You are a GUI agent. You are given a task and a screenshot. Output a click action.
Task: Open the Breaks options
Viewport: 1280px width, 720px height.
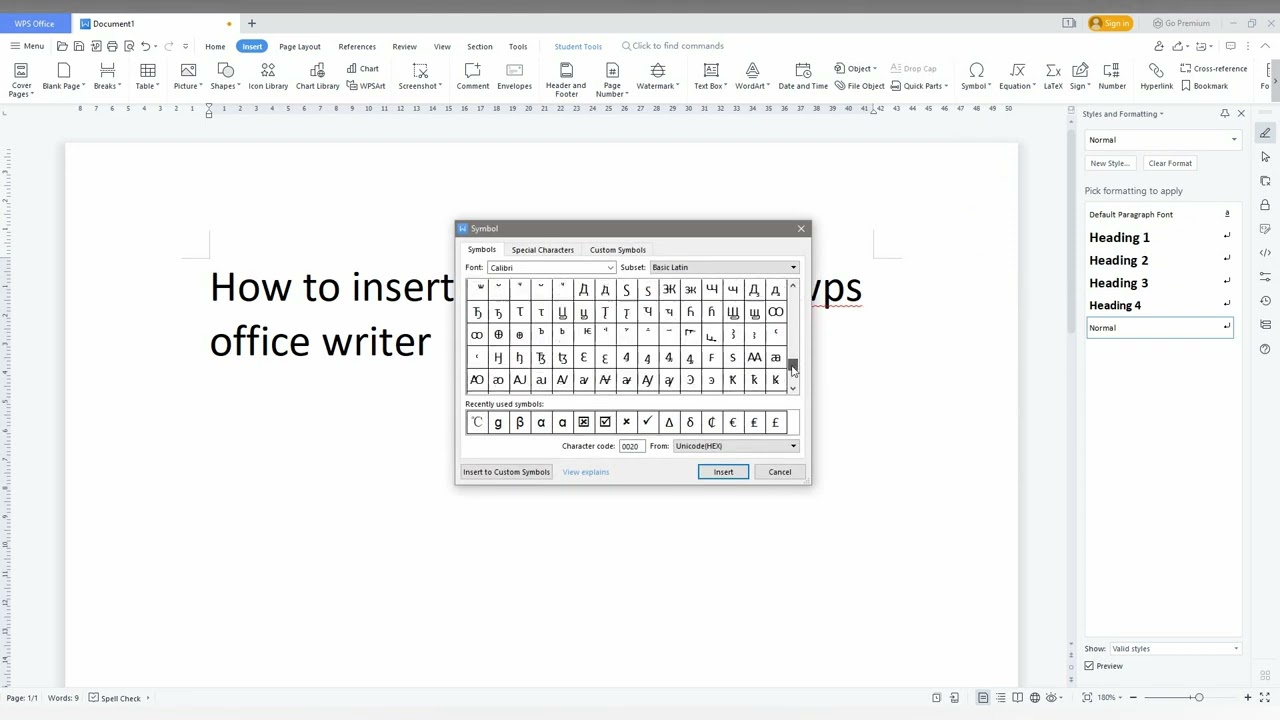107,76
